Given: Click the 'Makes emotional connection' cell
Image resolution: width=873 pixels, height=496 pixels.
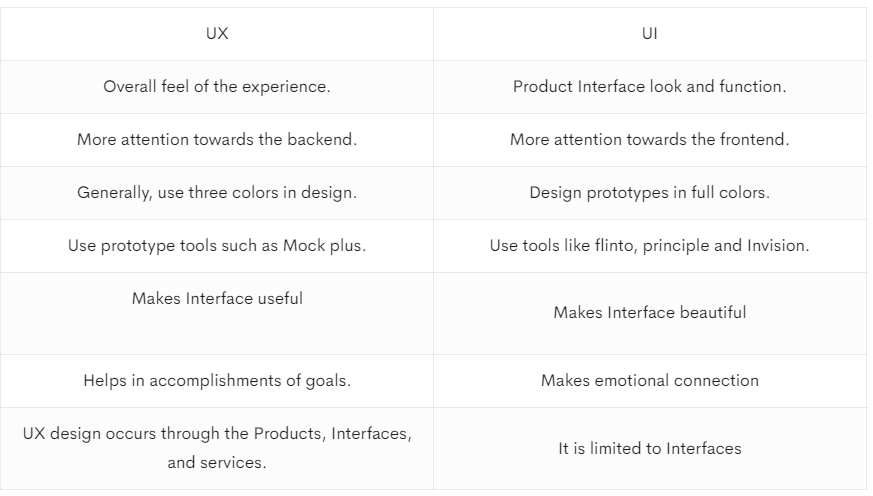Looking at the screenshot, I should 650,381.
